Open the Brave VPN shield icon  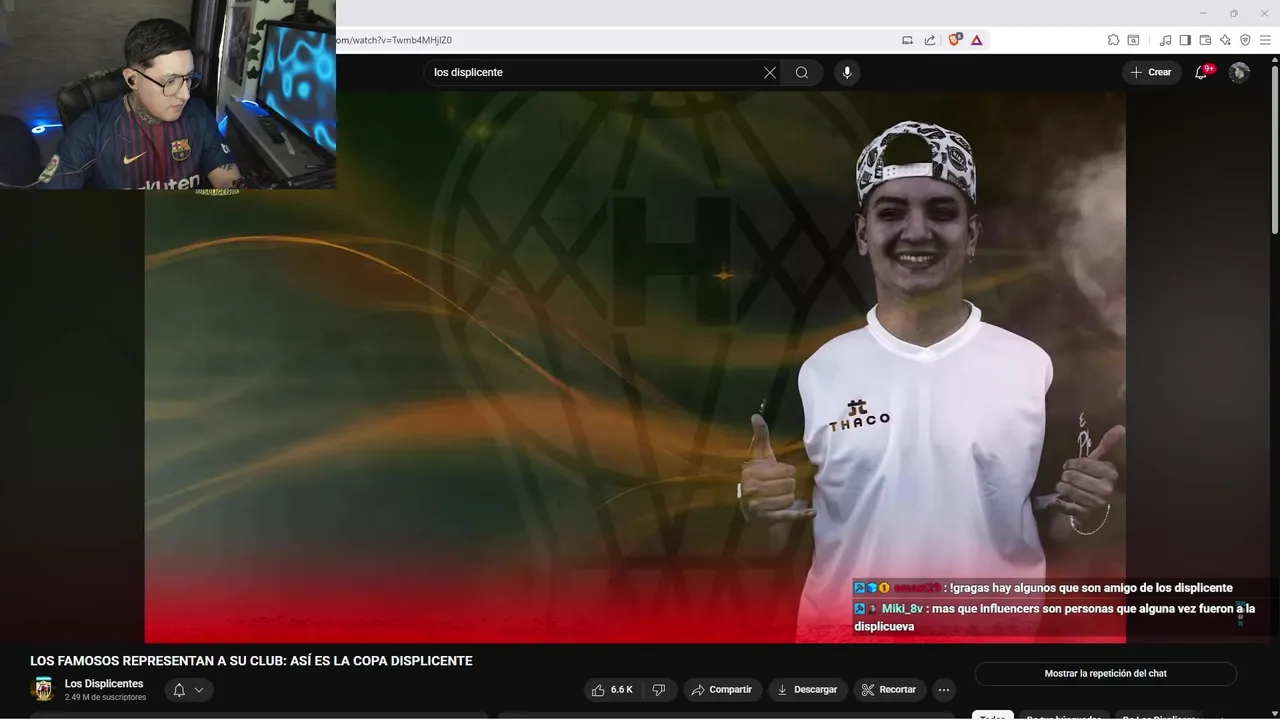click(x=1245, y=40)
